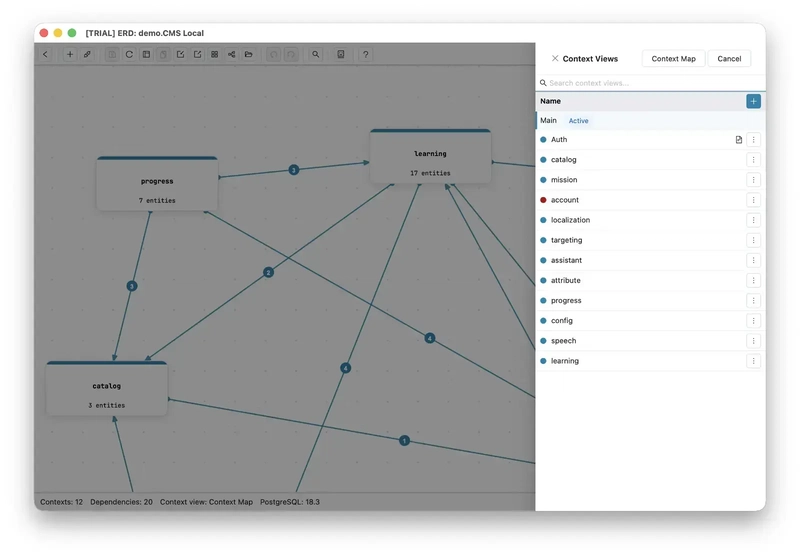Open the kebab menu for learning row
The height and width of the screenshot is (556, 800).
point(753,361)
